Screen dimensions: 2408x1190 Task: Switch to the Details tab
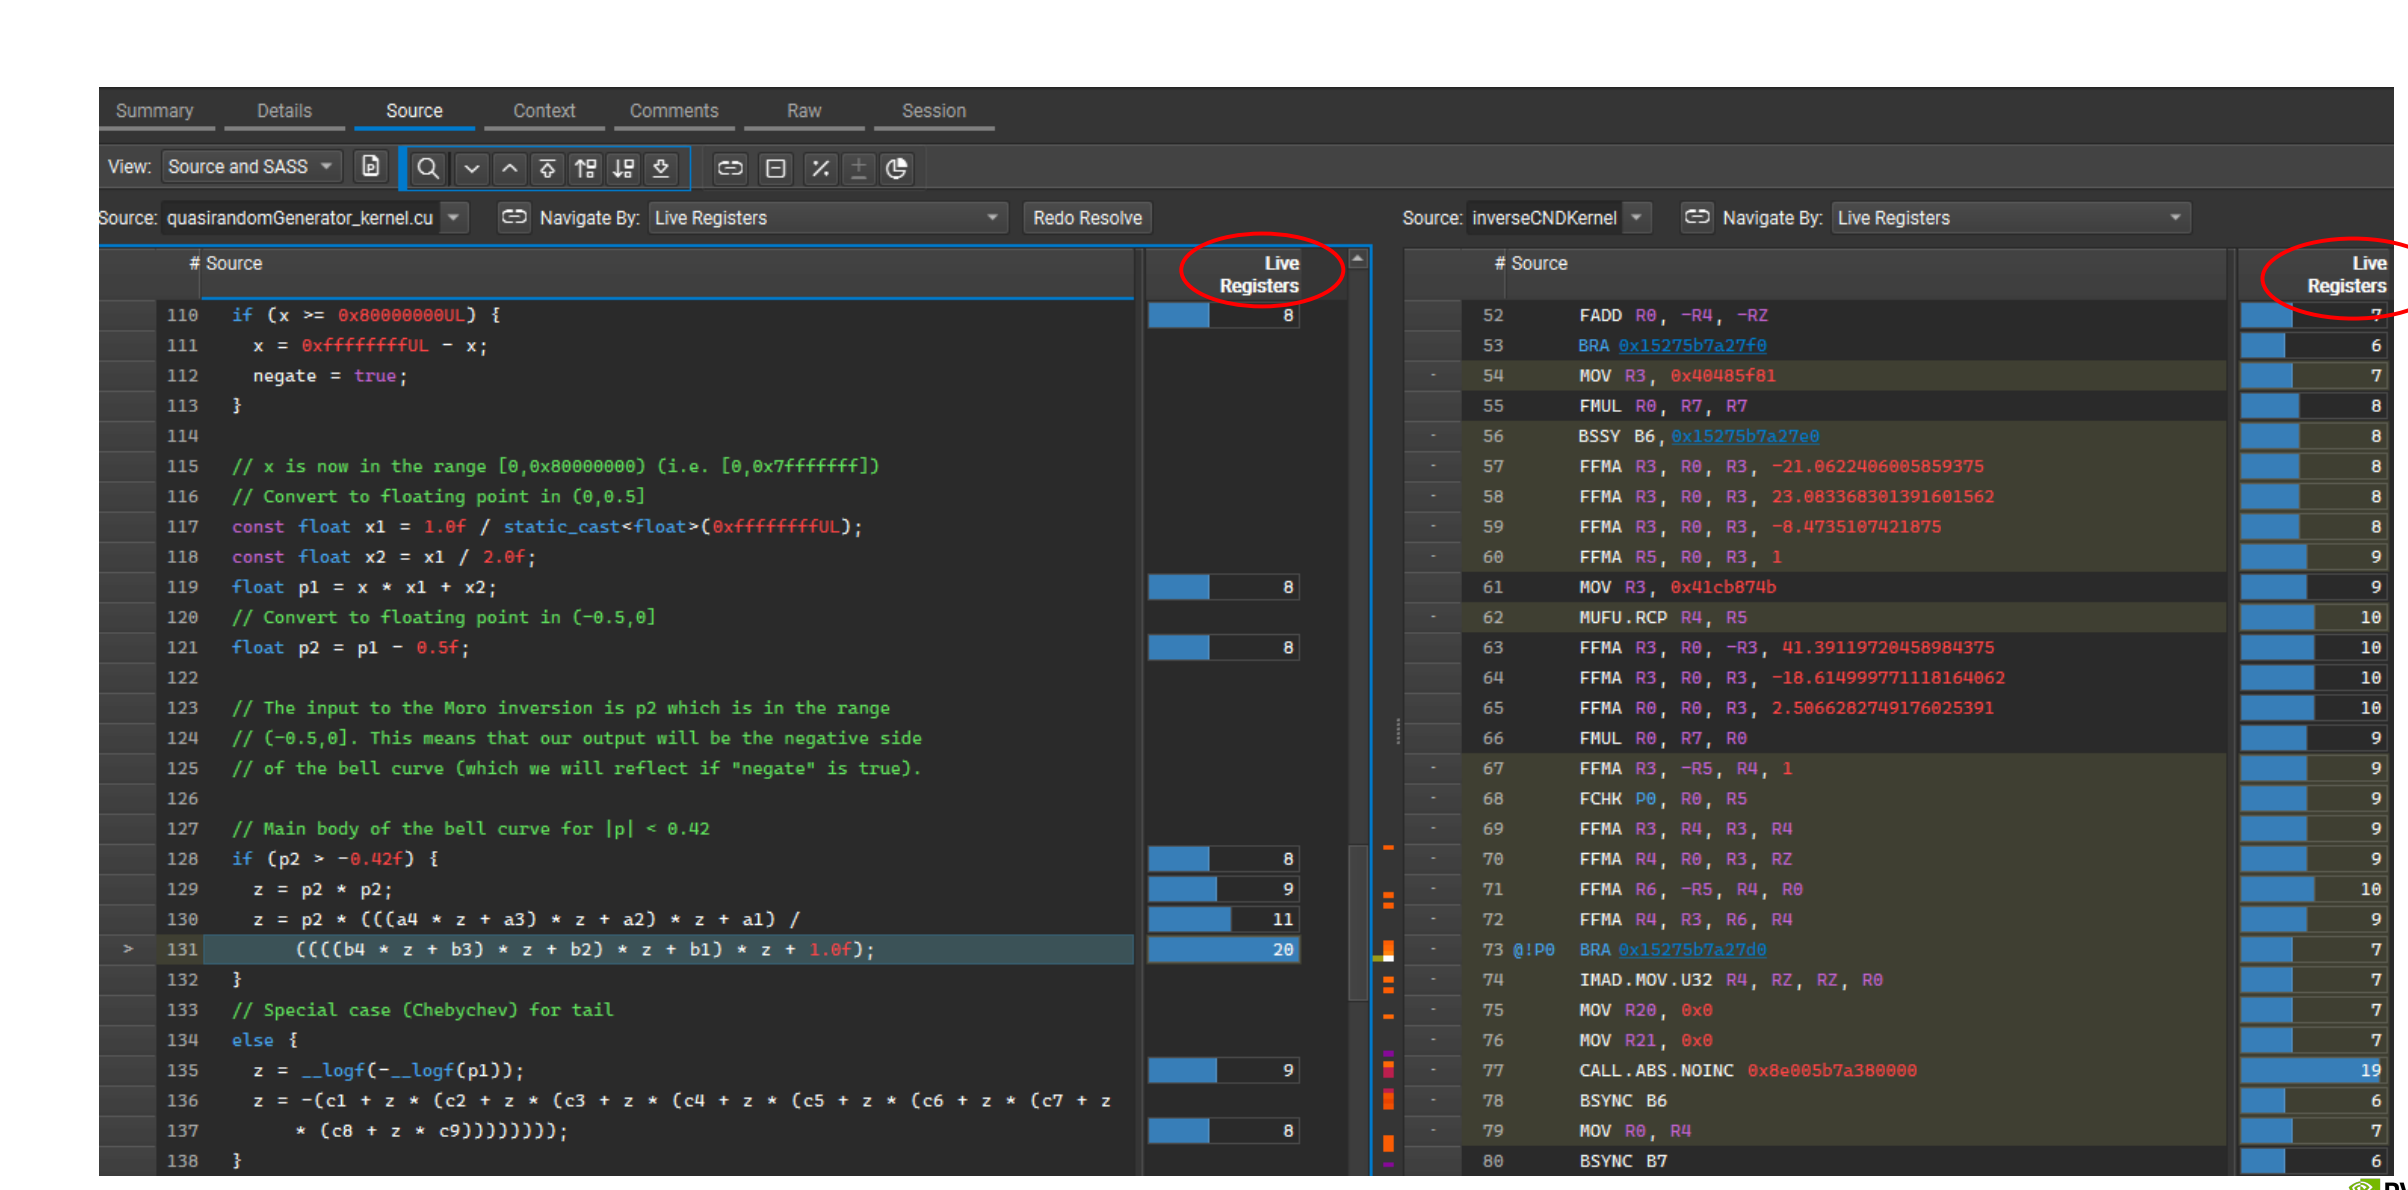pos(284,111)
